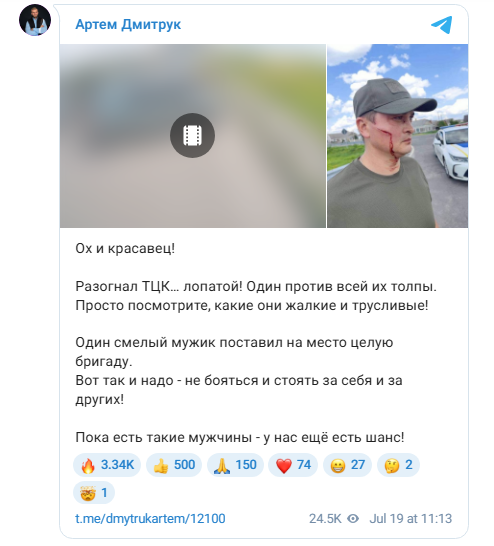The height and width of the screenshot is (546, 494).
Task: Click the praying hands reaction 150
Action: tap(235, 465)
